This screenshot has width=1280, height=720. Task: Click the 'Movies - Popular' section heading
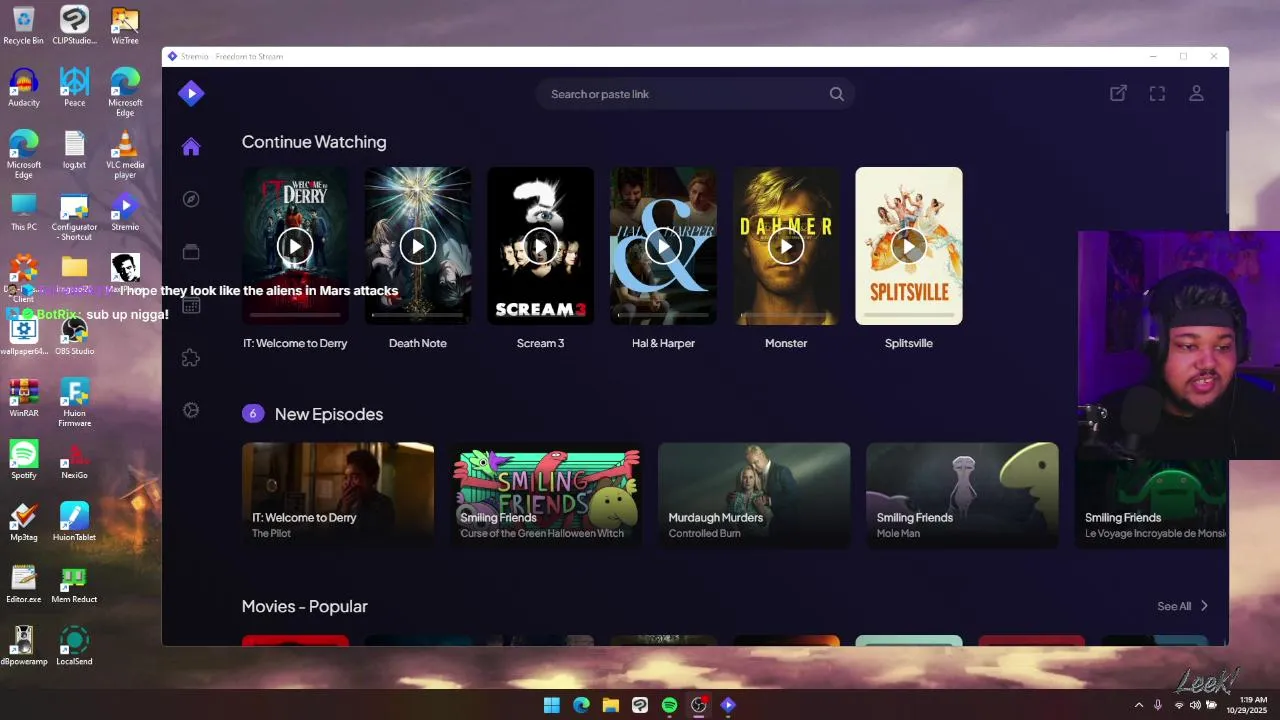pos(305,606)
